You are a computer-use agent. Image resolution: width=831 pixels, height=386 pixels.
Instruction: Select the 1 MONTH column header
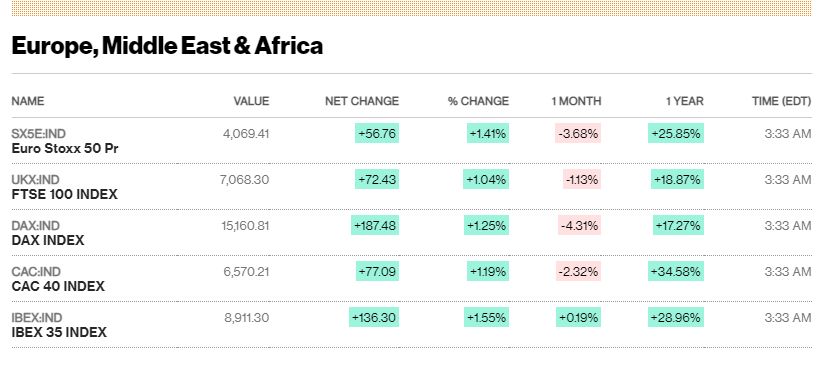576,101
